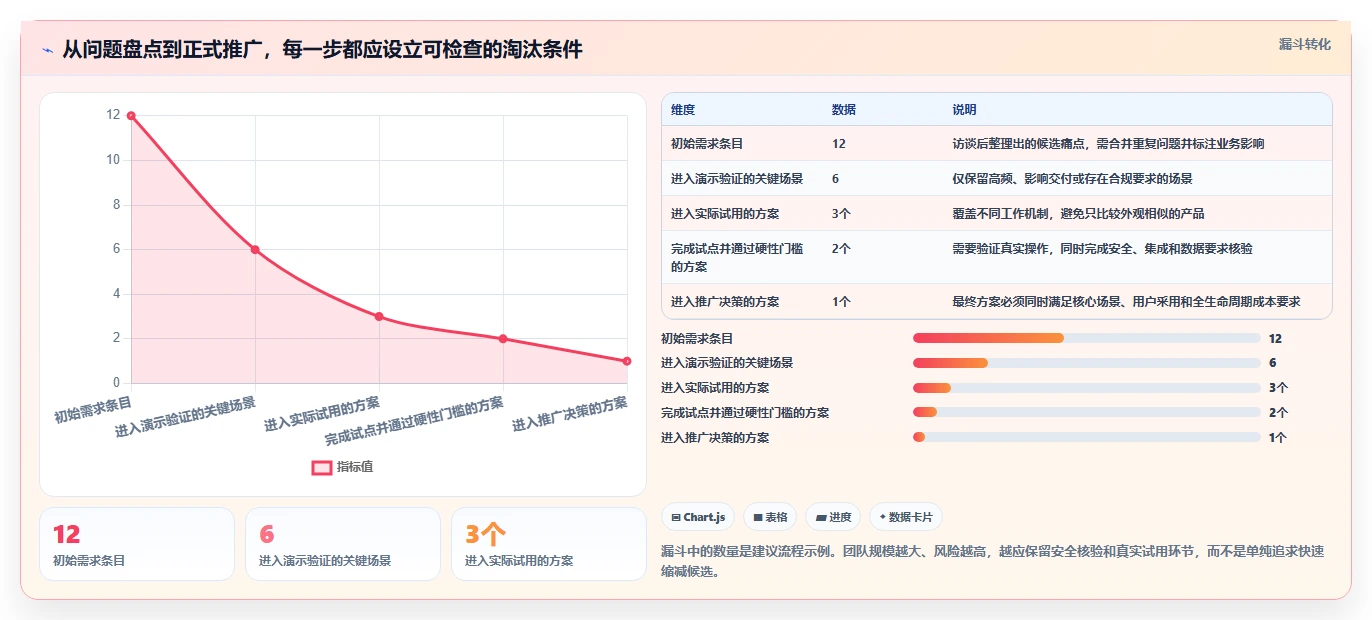
Task: Open the stat card showing 3个 进入实际试用的方案
Action: pos(549,544)
